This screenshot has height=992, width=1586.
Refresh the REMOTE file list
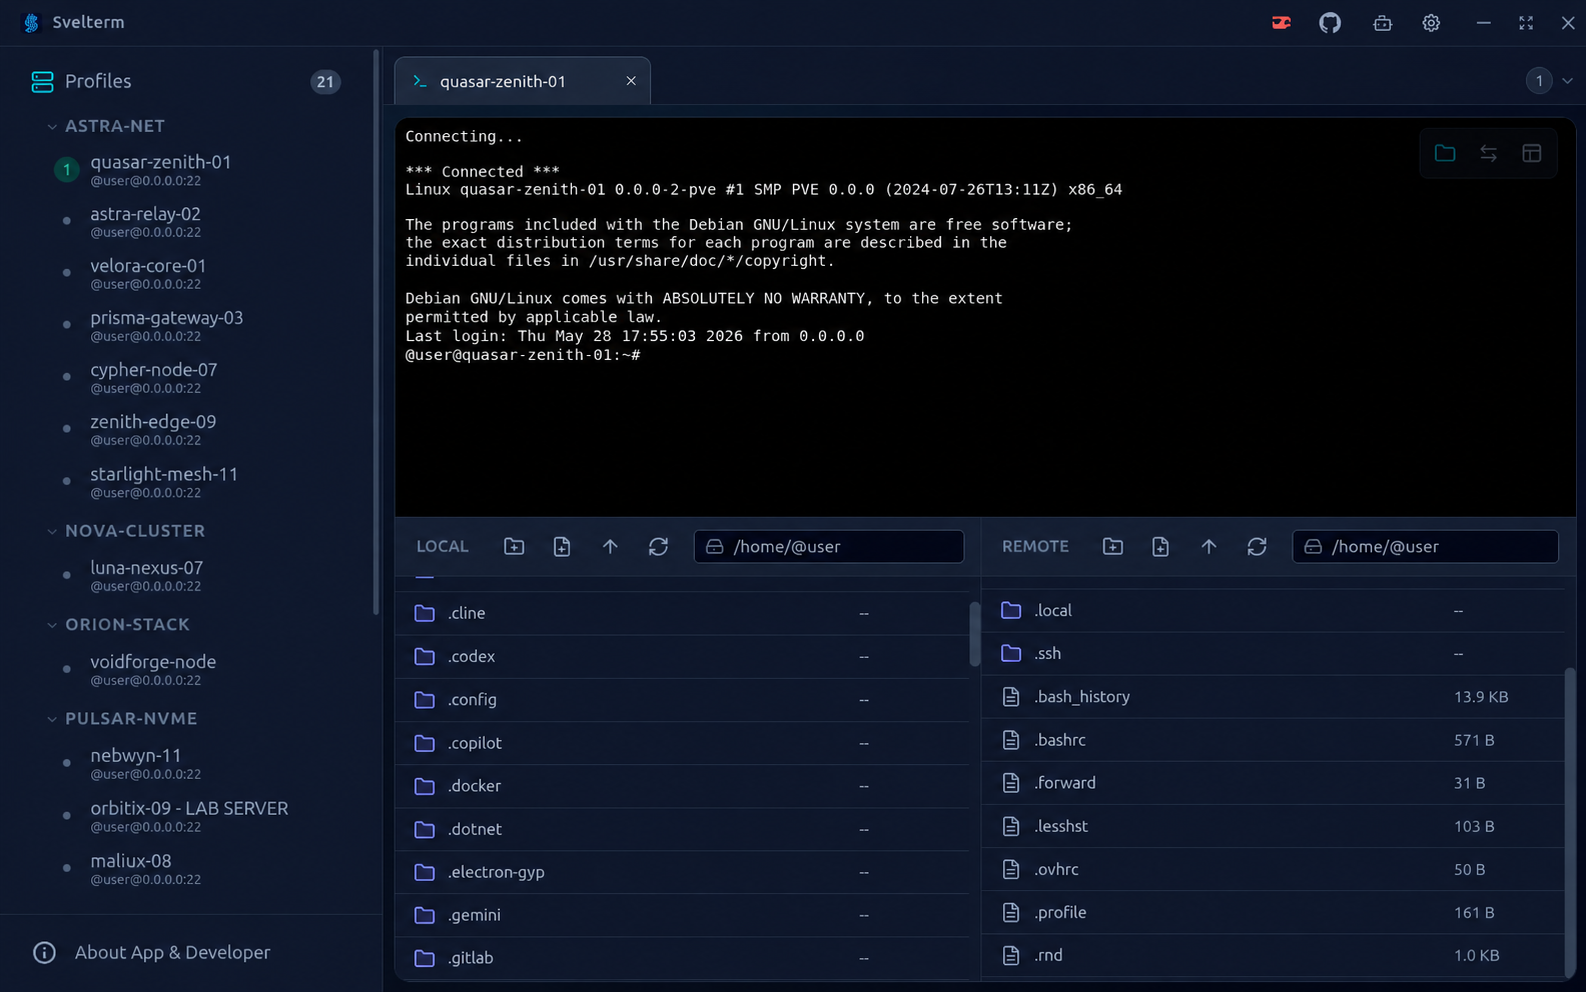1257,546
